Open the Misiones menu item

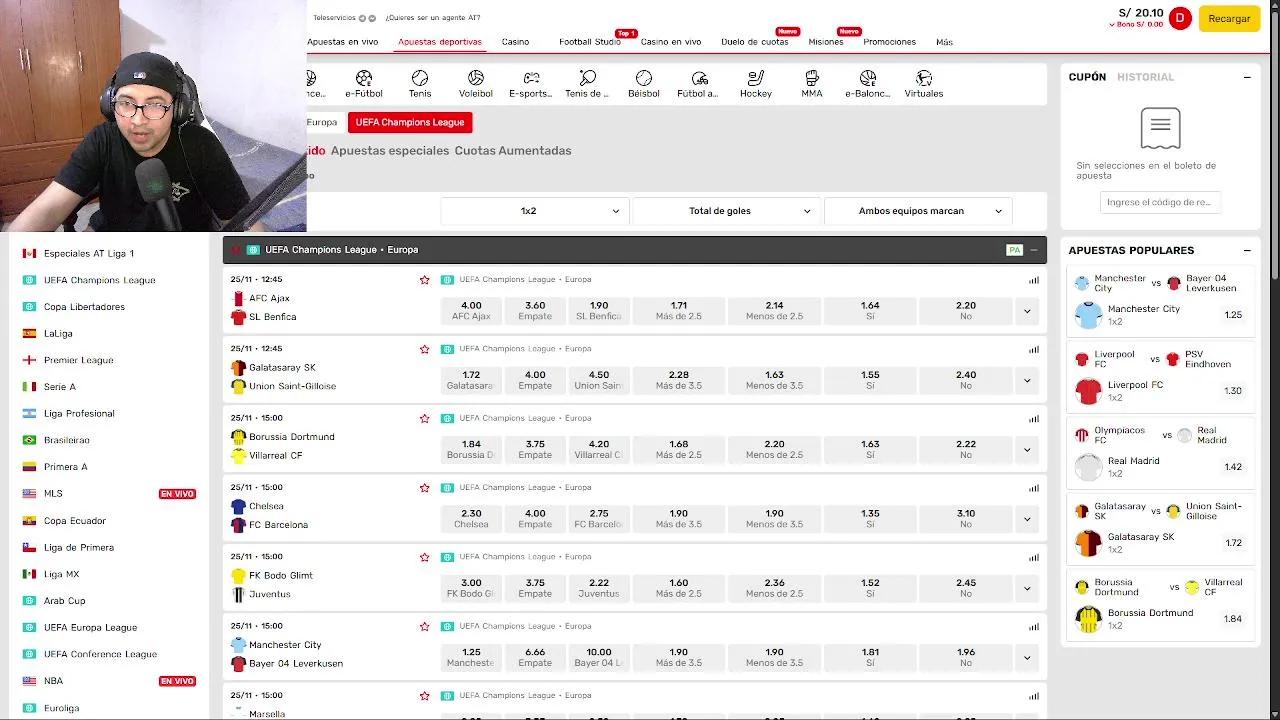click(826, 42)
